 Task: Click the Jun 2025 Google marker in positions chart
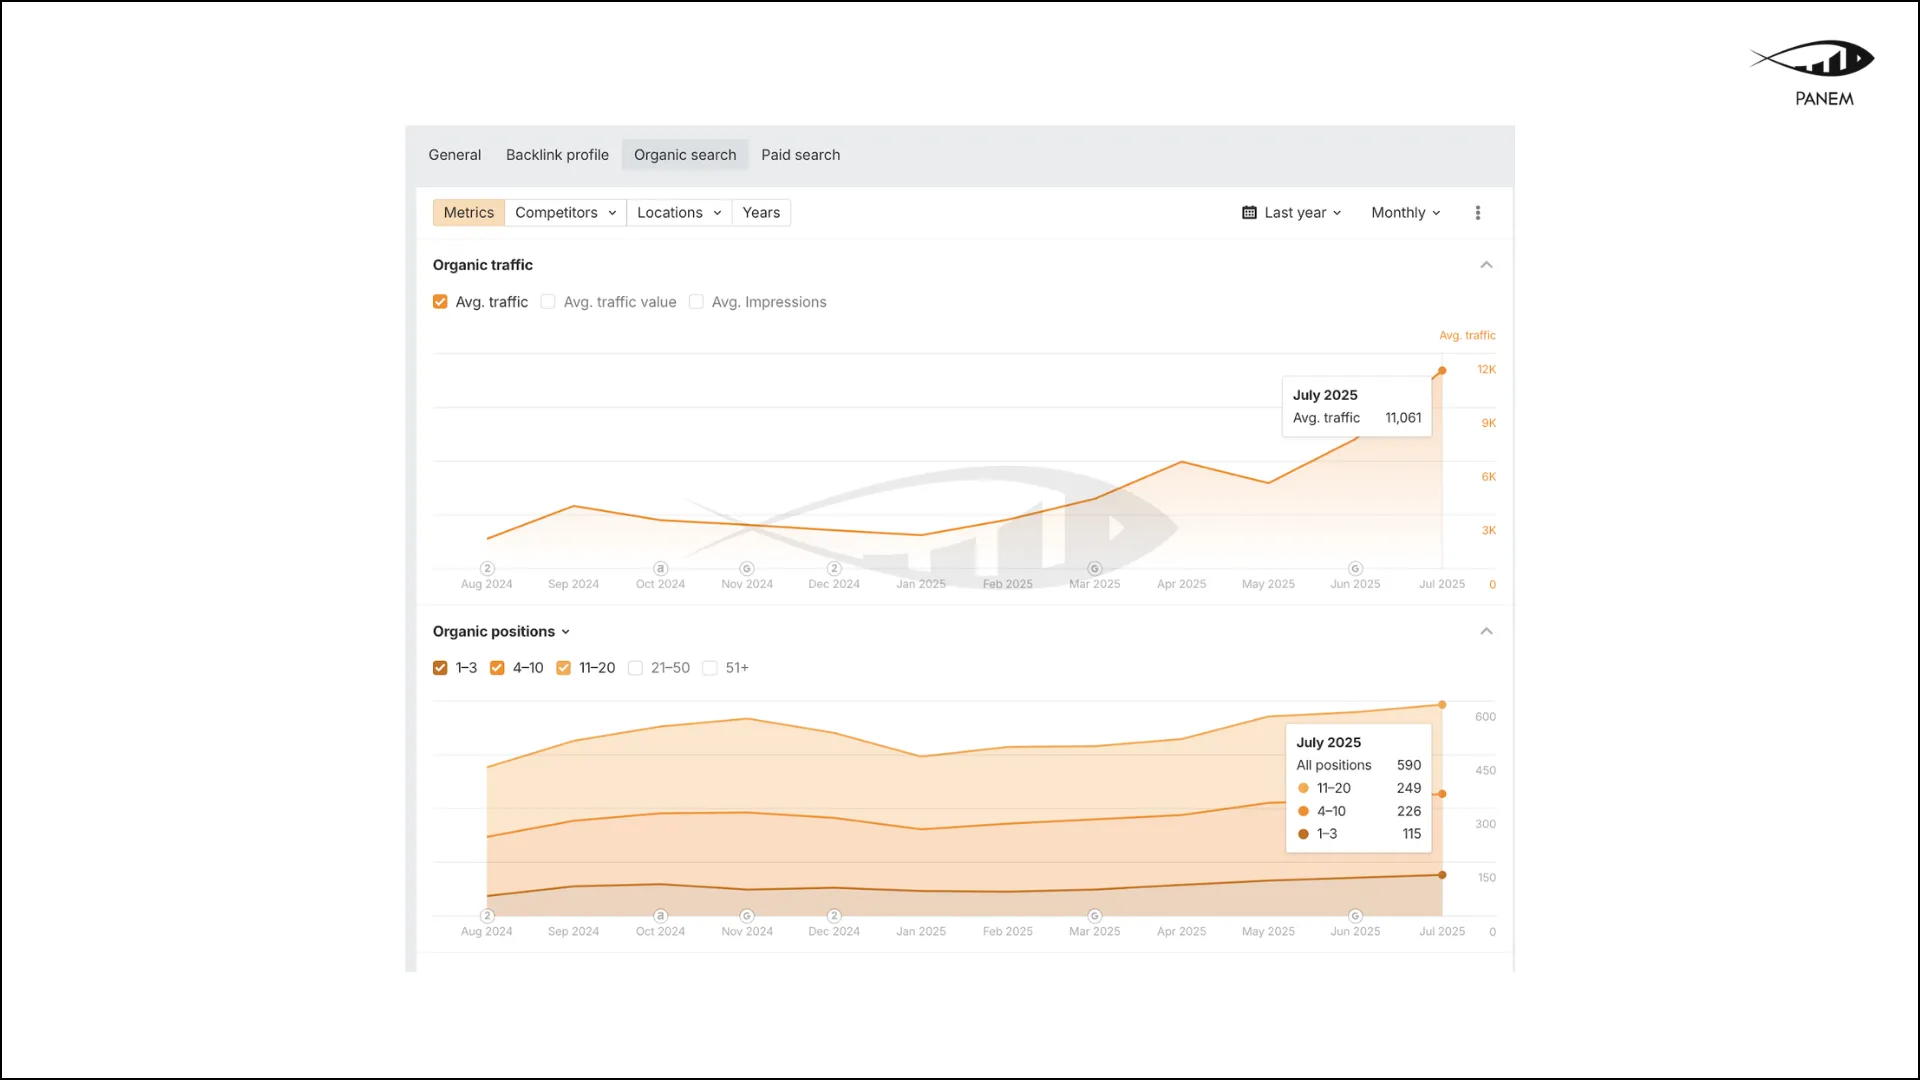[1355, 916]
